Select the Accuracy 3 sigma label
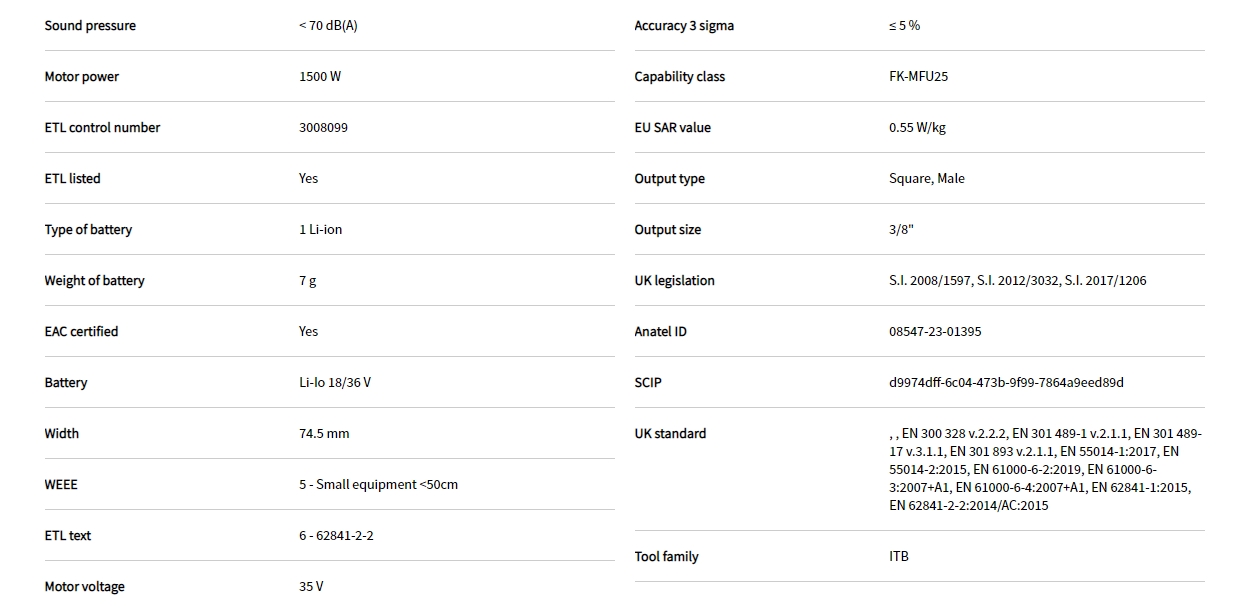 [684, 26]
